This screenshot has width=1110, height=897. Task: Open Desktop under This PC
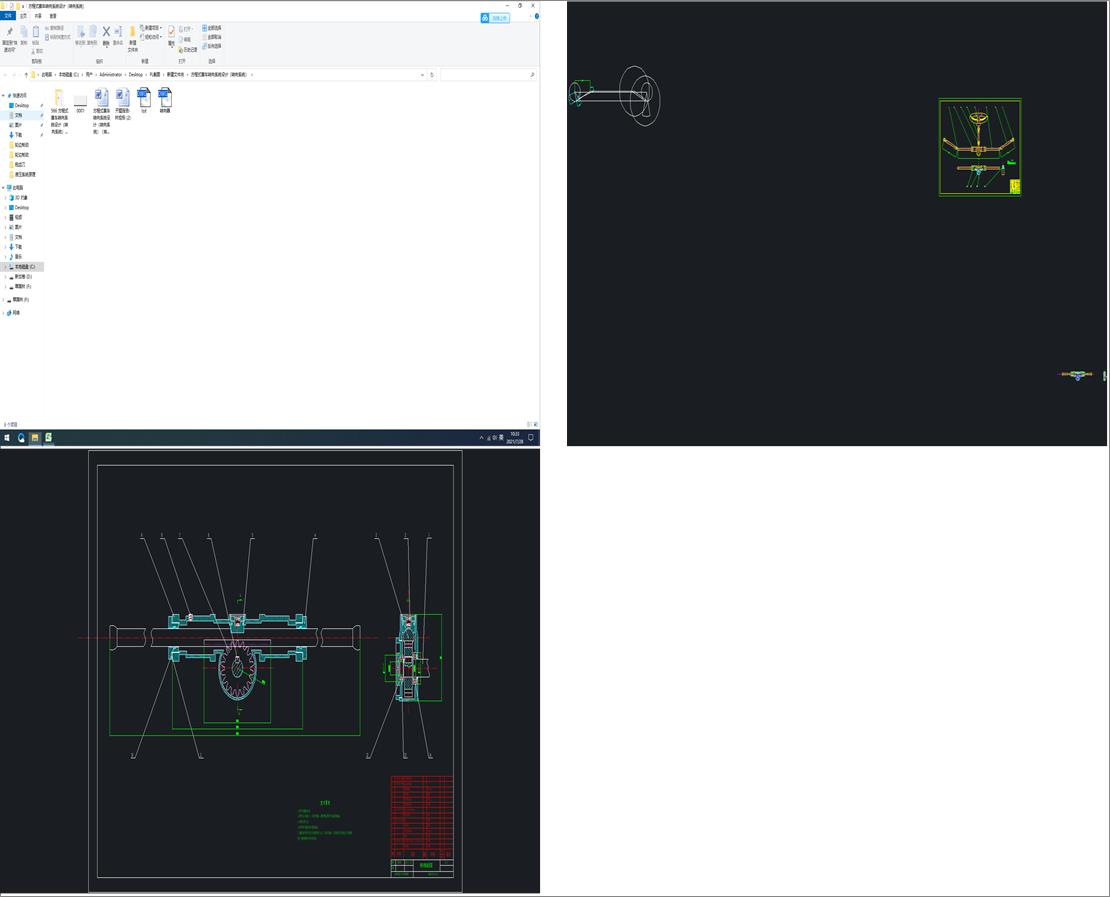pos(21,207)
